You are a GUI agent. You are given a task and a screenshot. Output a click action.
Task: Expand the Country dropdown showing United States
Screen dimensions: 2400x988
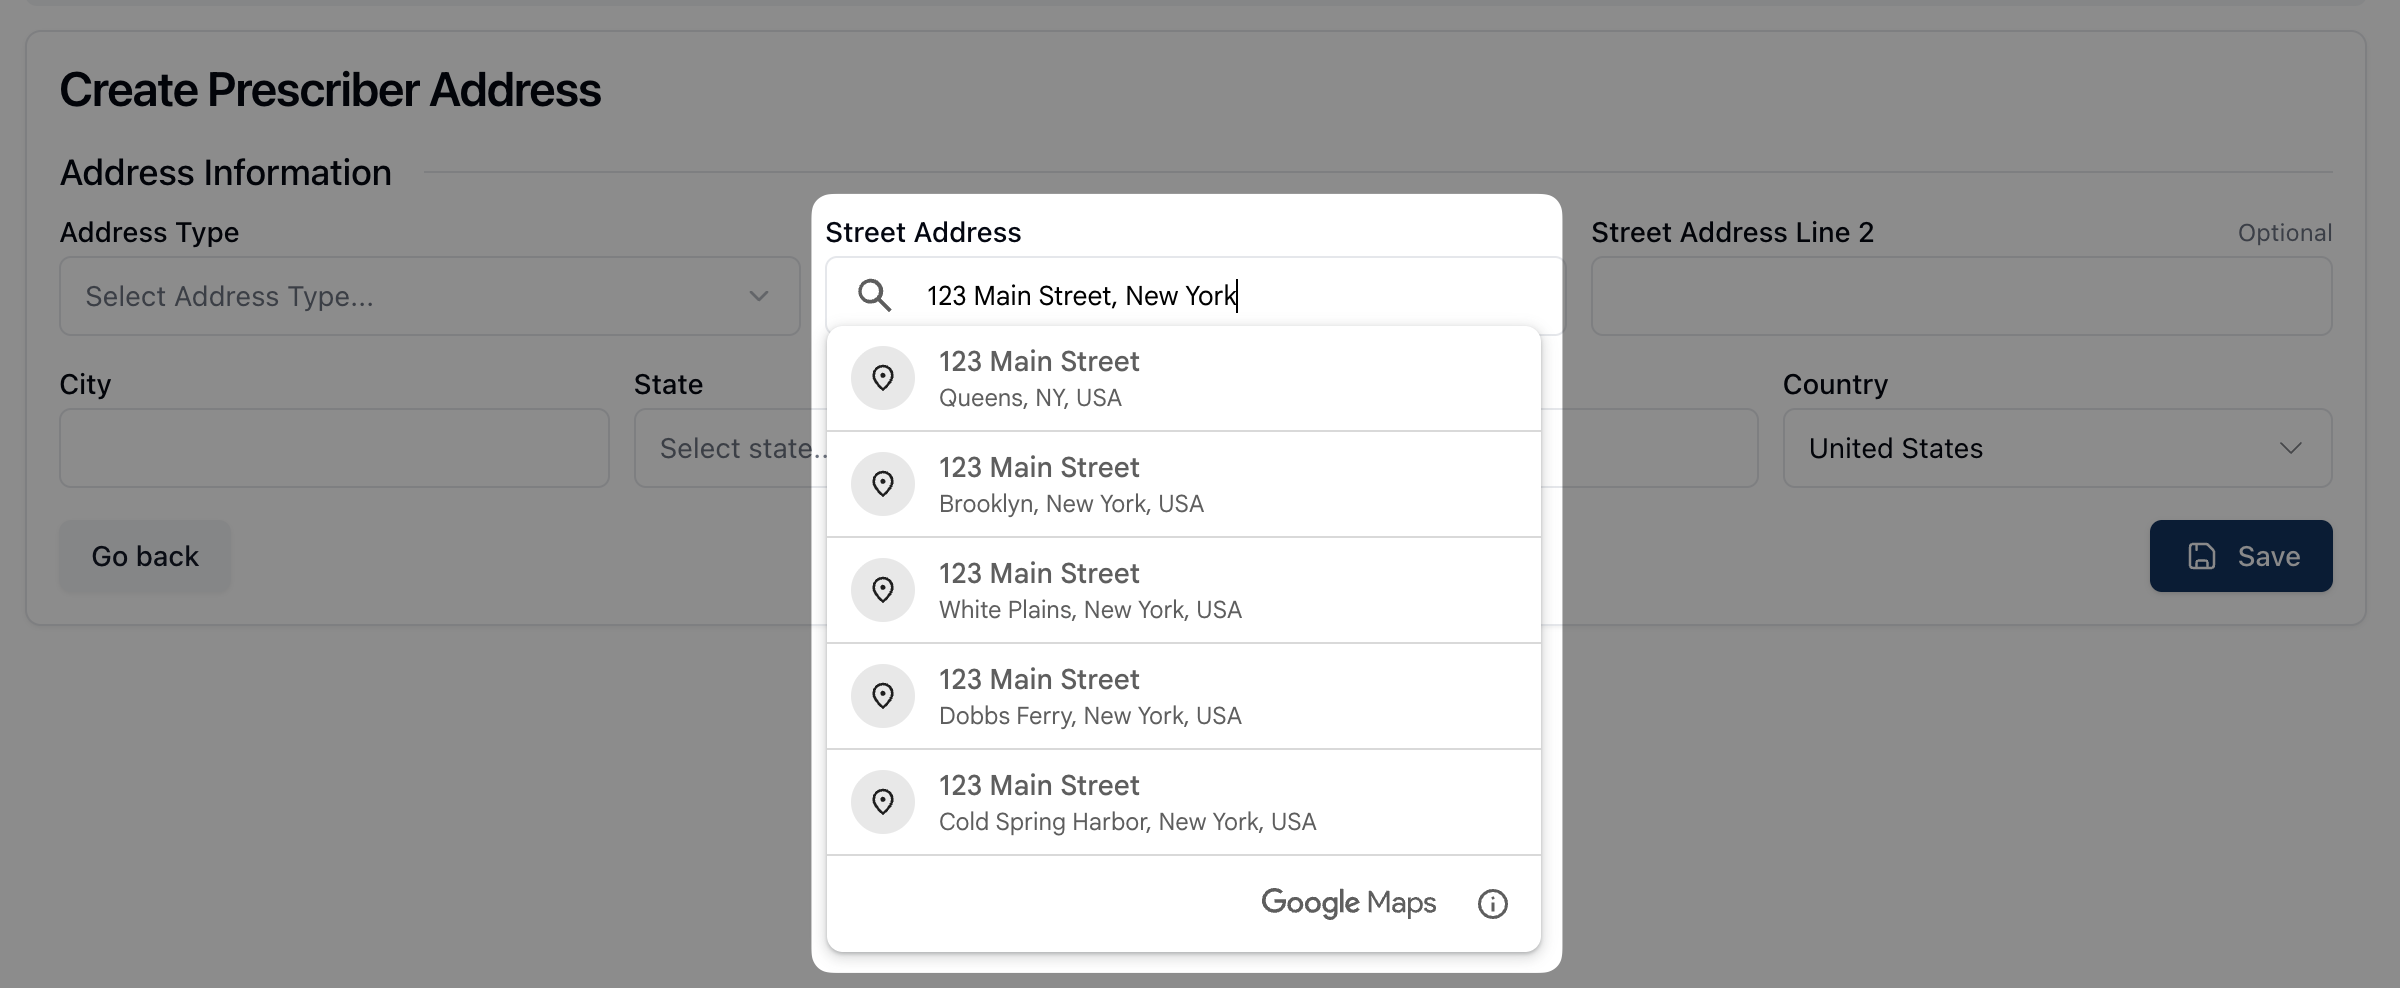coord(2056,448)
